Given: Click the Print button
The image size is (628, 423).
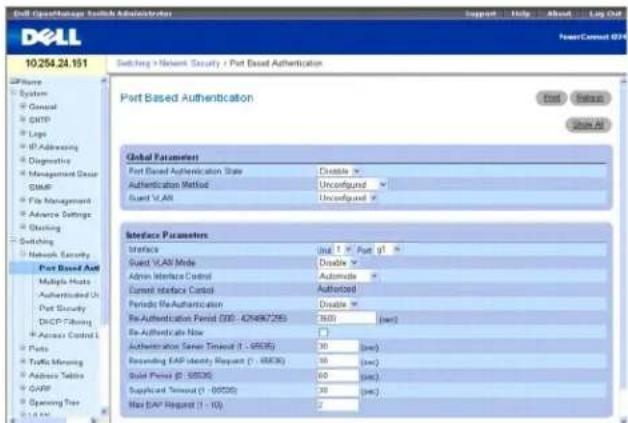Looking at the screenshot, I should pos(552,98).
